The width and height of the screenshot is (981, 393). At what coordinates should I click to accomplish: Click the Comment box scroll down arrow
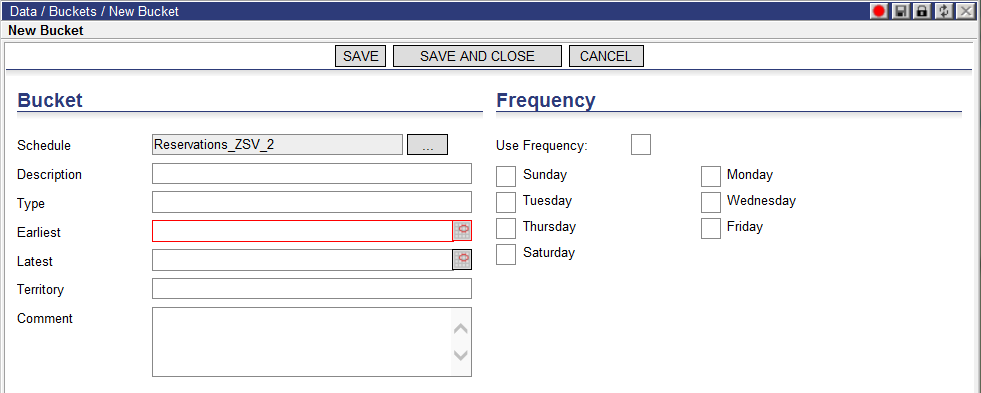460,355
